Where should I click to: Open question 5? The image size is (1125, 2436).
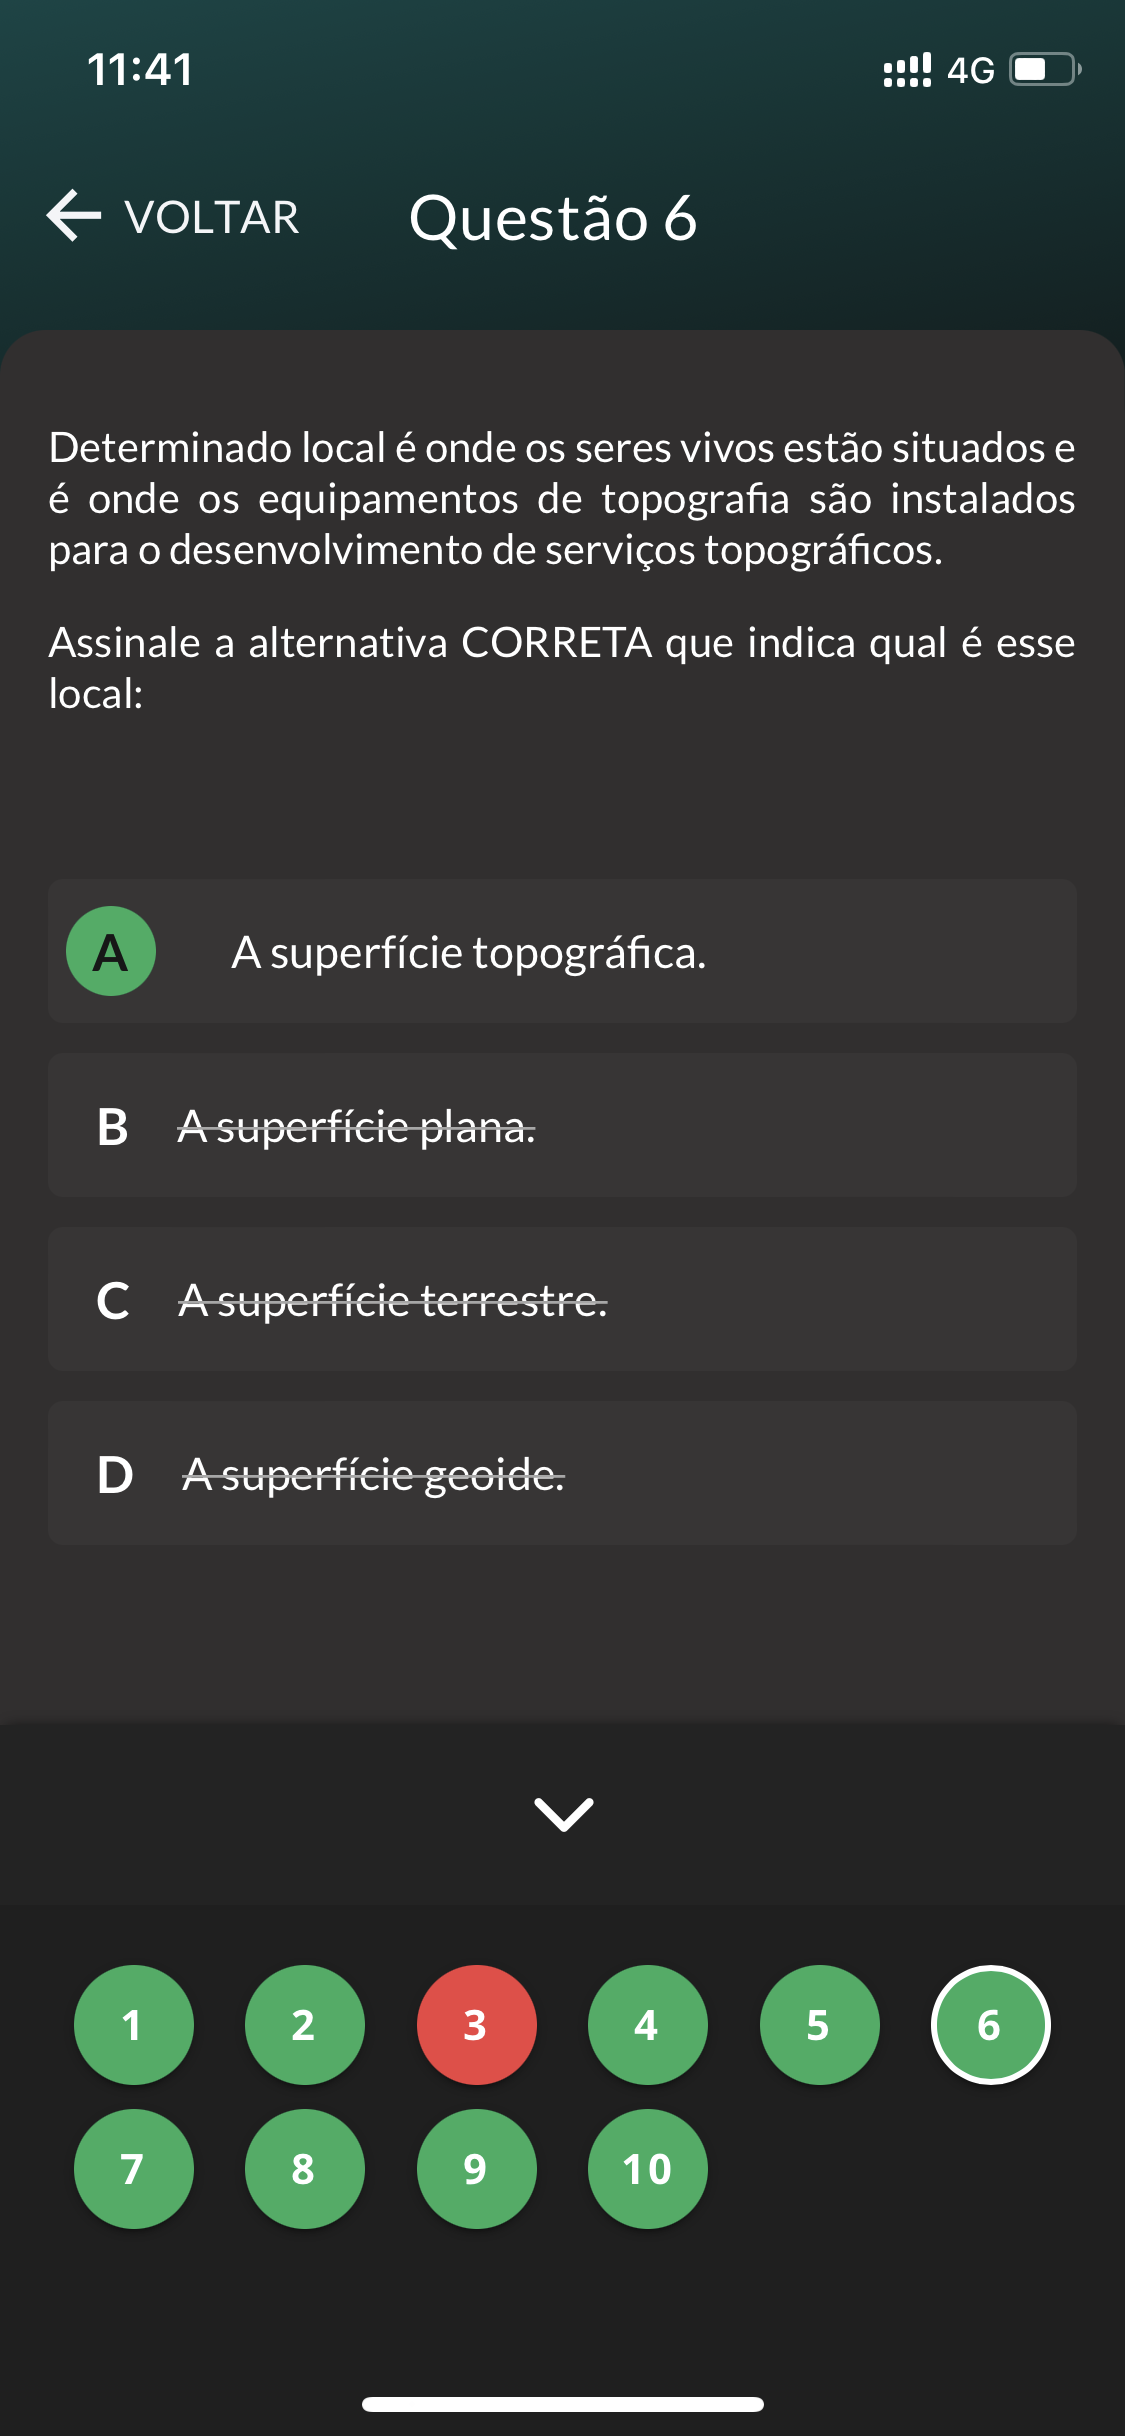click(x=819, y=2025)
